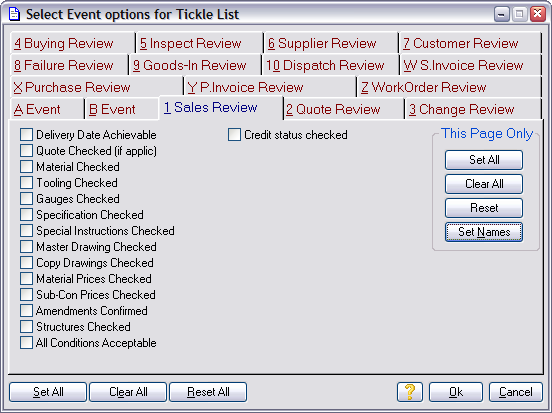Click the document icon in title bar
Image resolution: width=552 pixels, height=413 pixels.
click(14, 14)
